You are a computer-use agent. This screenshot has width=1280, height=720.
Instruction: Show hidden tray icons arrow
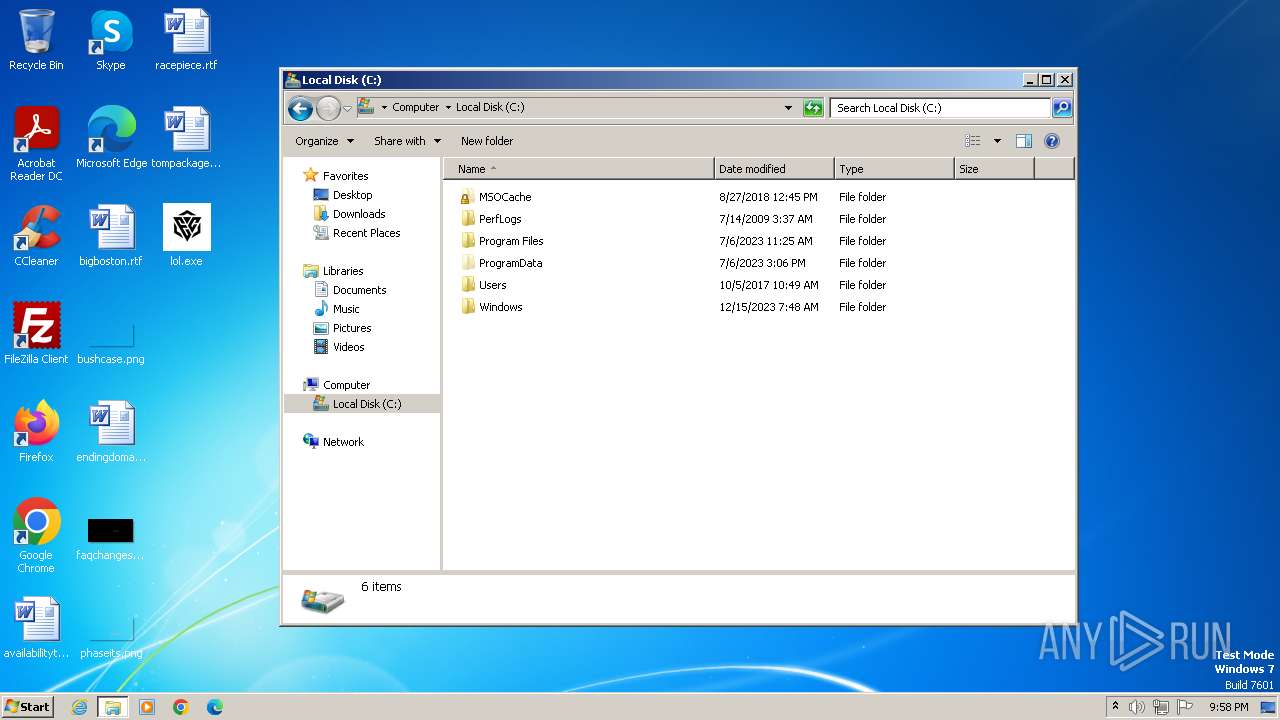(x=1115, y=707)
